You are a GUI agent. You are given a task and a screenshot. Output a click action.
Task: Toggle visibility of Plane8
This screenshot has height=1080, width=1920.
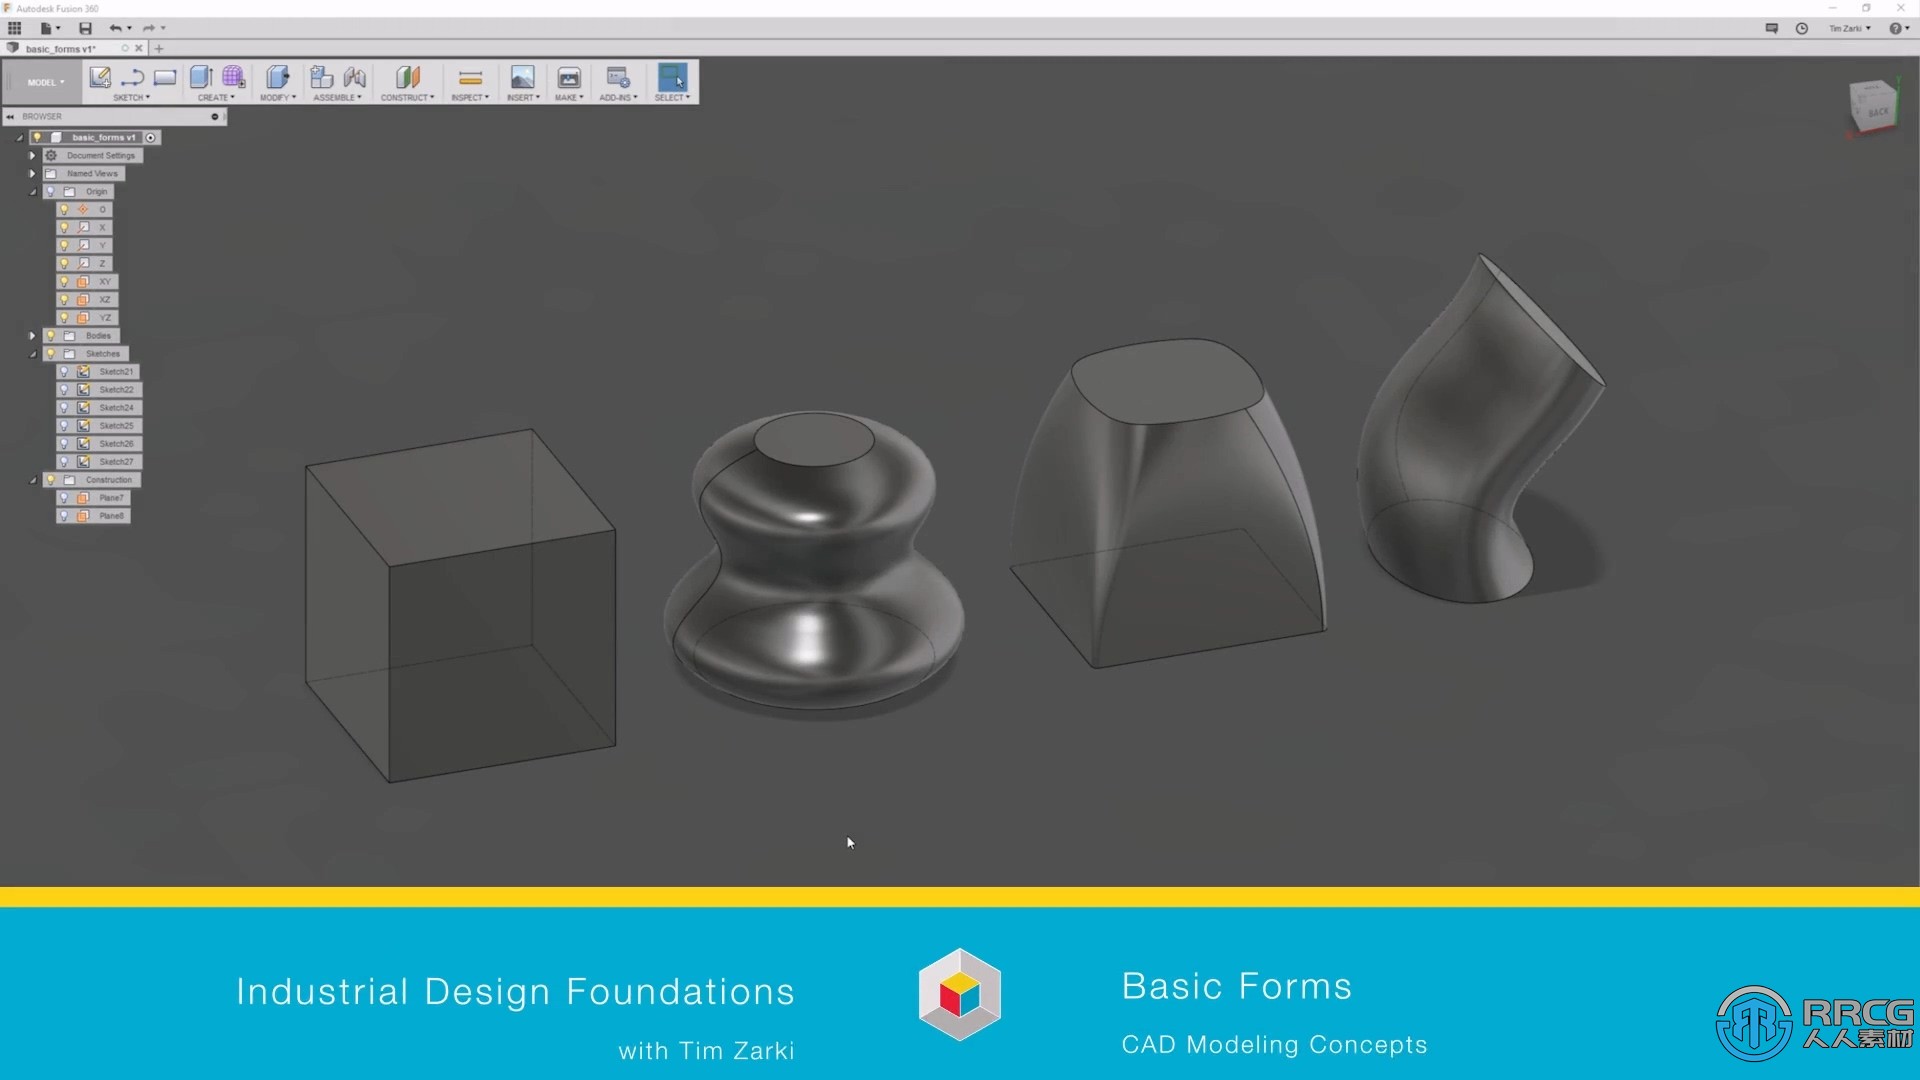click(65, 516)
